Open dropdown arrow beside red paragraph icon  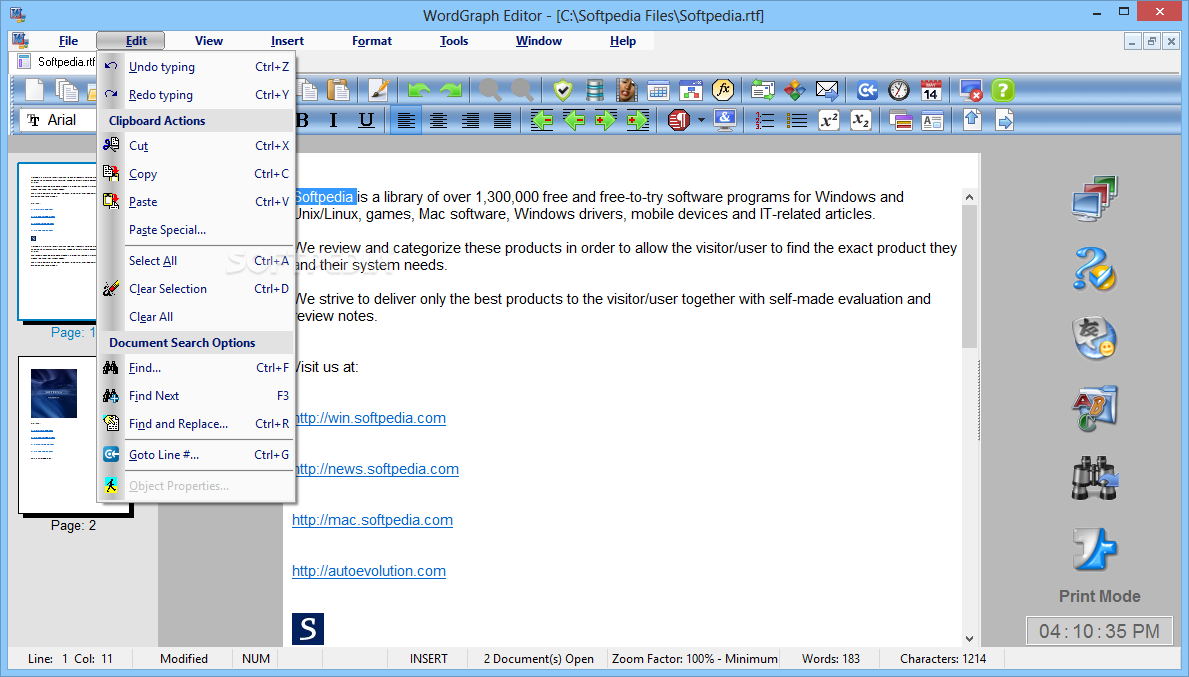(701, 120)
